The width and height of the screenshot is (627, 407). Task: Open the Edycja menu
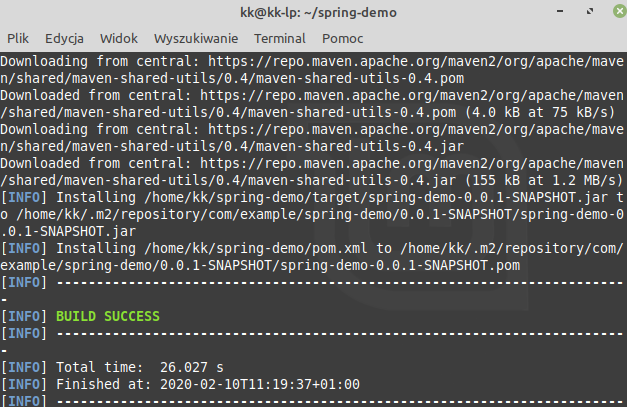64,38
